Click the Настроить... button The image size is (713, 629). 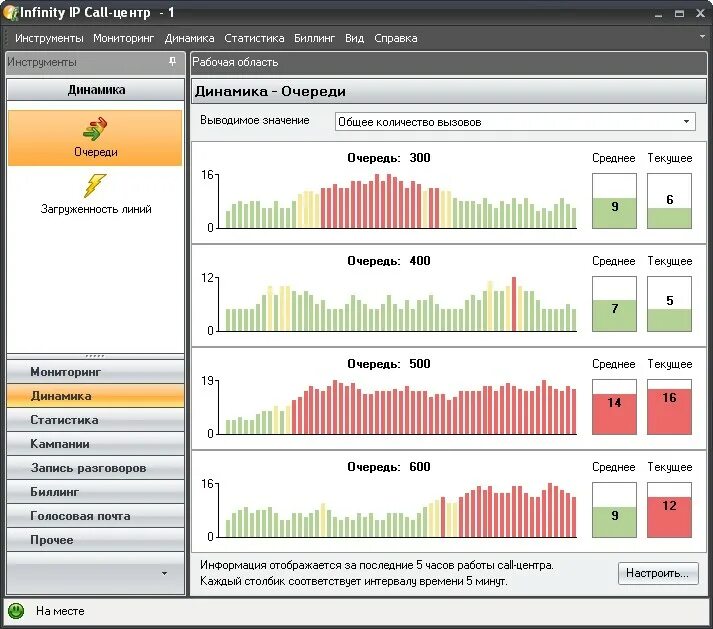click(658, 573)
